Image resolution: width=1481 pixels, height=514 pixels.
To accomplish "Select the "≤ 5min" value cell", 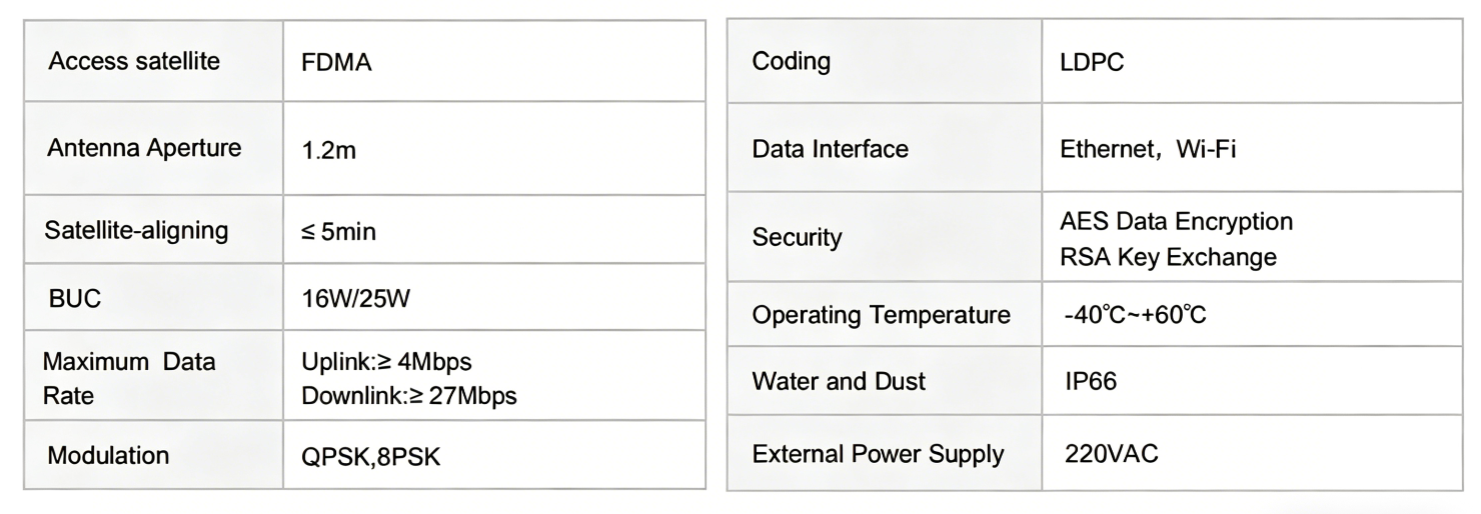I will [x=339, y=233].
